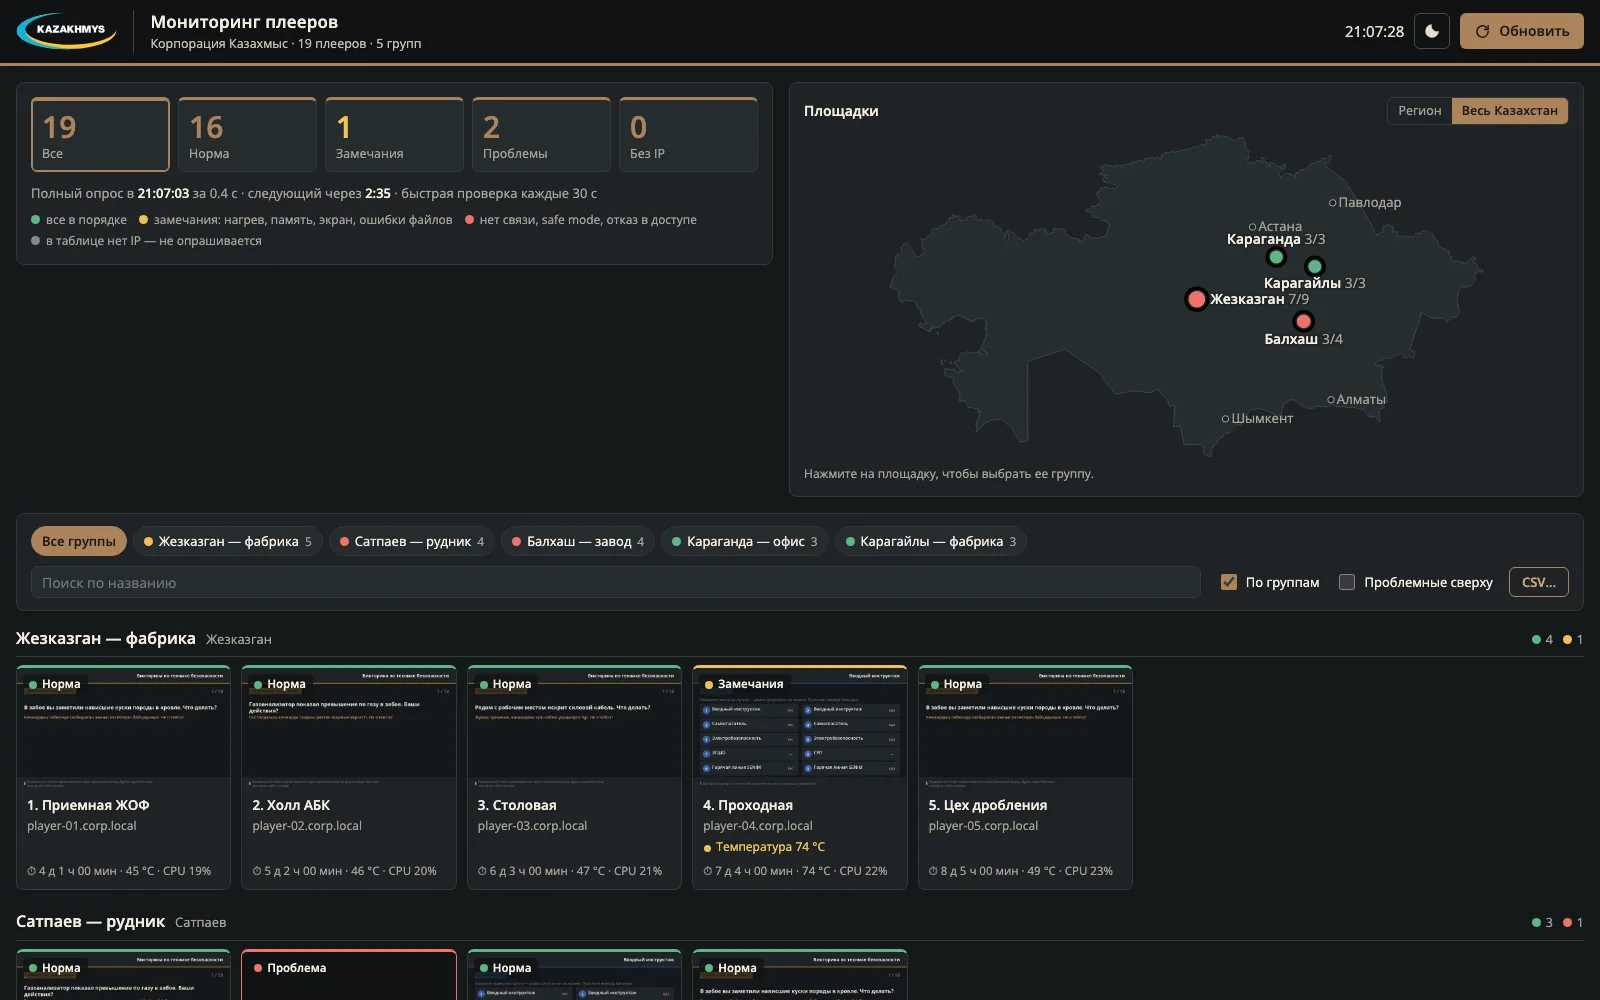Select the Балхаш marker on the map
Image resolution: width=1600 pixels, height=1000 pixels.
click(1303, 321)
